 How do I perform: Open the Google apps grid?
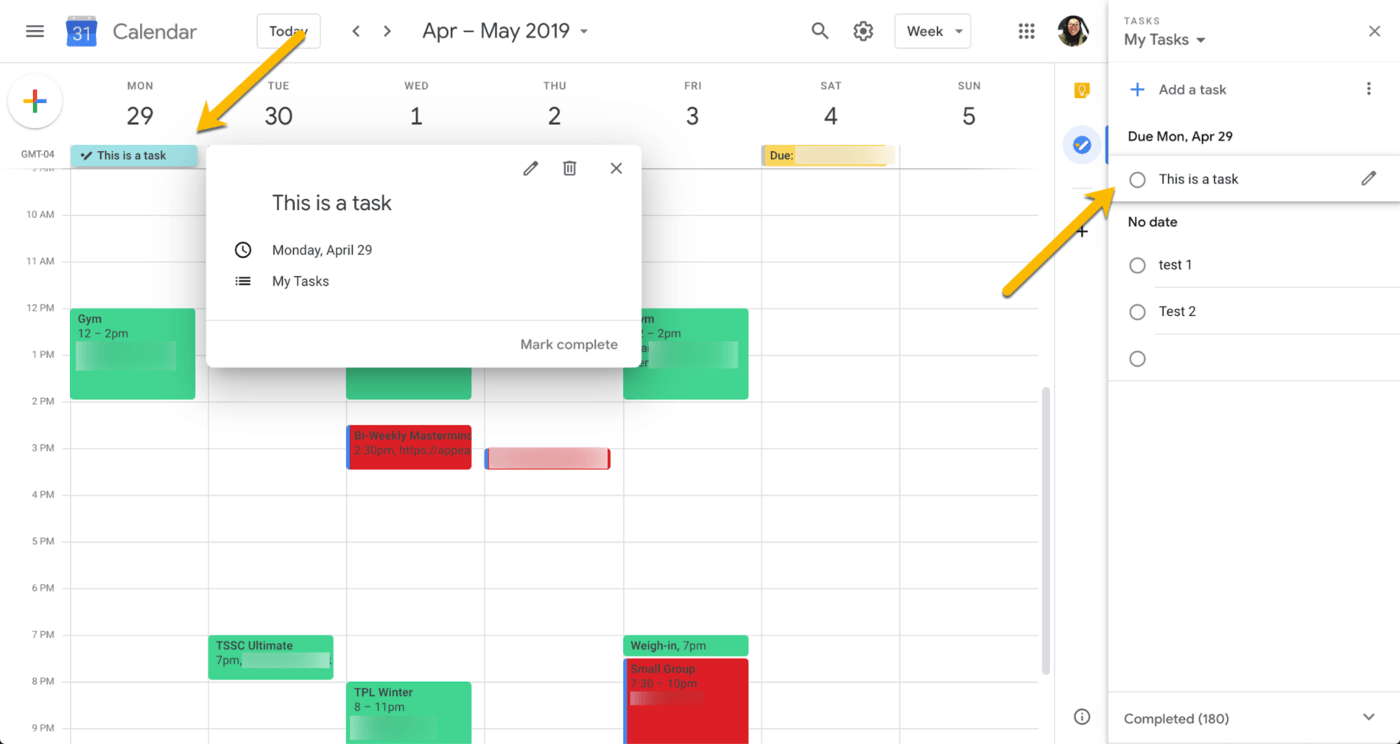pos(1026,31)
